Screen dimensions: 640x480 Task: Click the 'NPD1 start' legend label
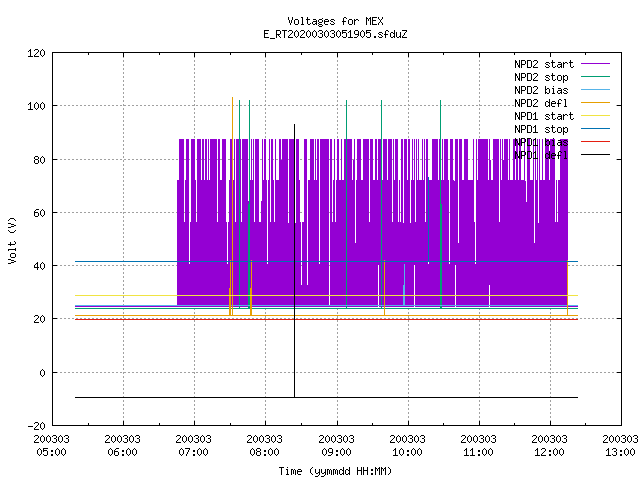coord(544,116)
